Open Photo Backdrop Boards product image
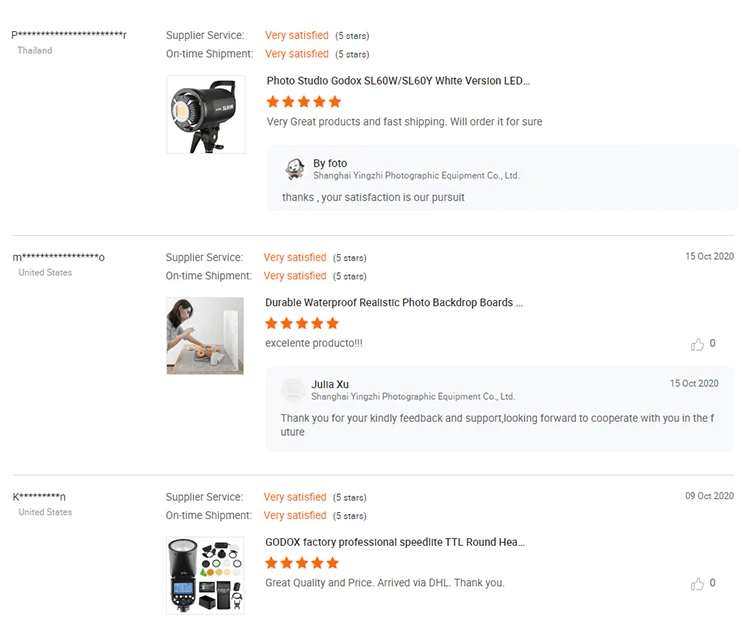Image resolution: width=750 pixels, height=630 pixels. coord(205,336)
